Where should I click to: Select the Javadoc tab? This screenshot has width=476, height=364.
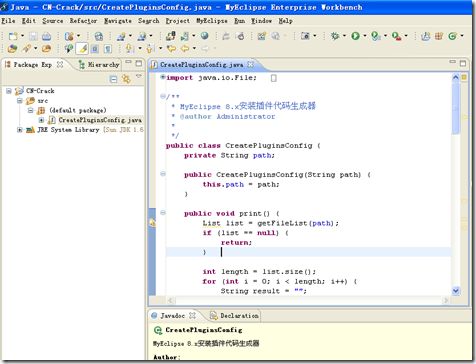173,315
